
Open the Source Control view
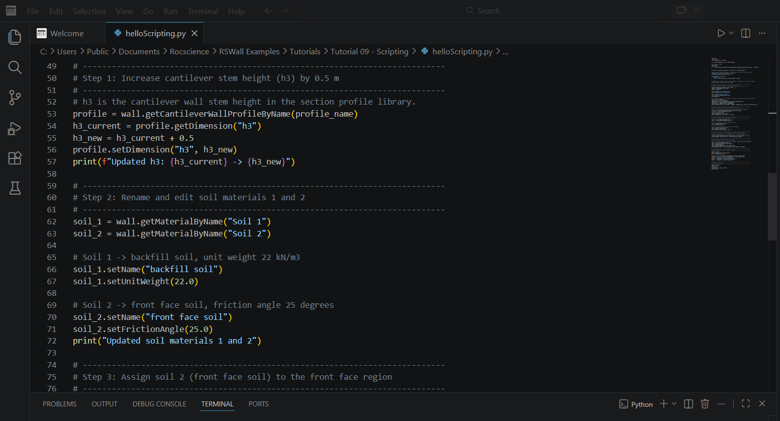pyautogui.click(x=15, y=98)
